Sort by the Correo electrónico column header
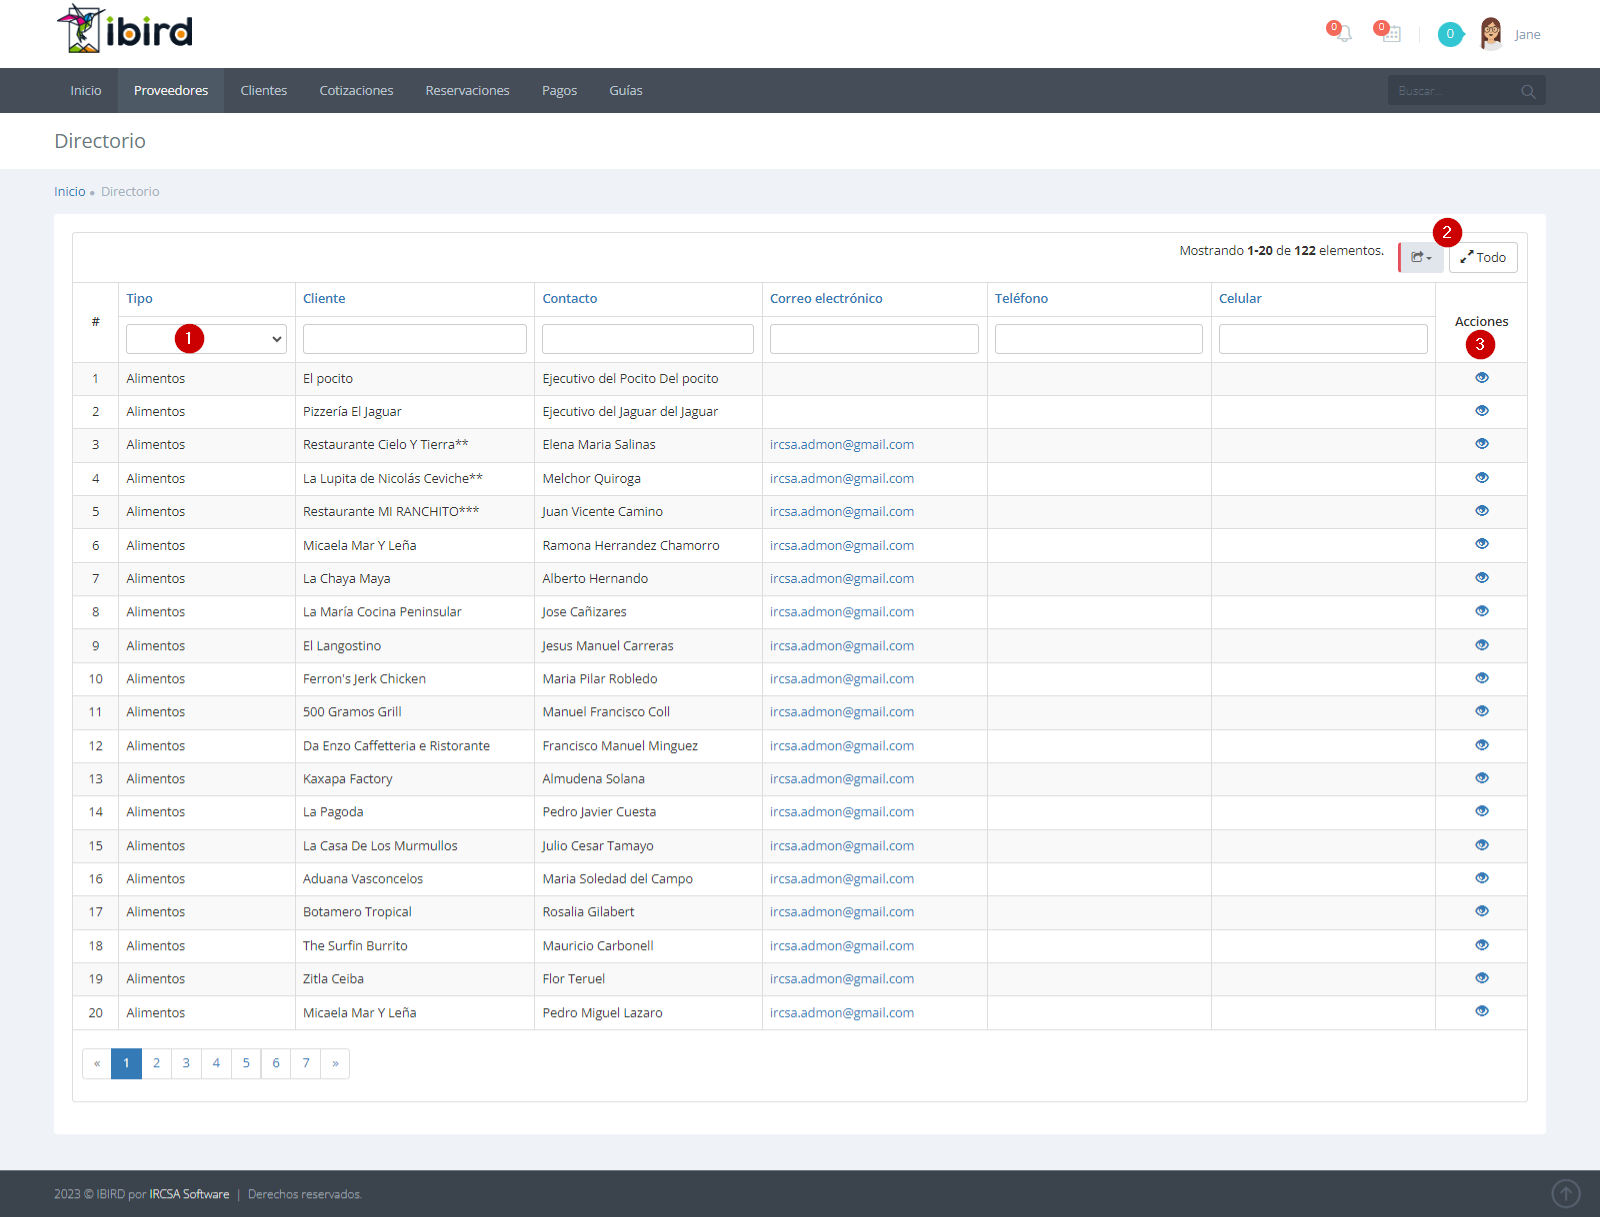The height and width of the screenshot is (1217, 1600). 826,299
